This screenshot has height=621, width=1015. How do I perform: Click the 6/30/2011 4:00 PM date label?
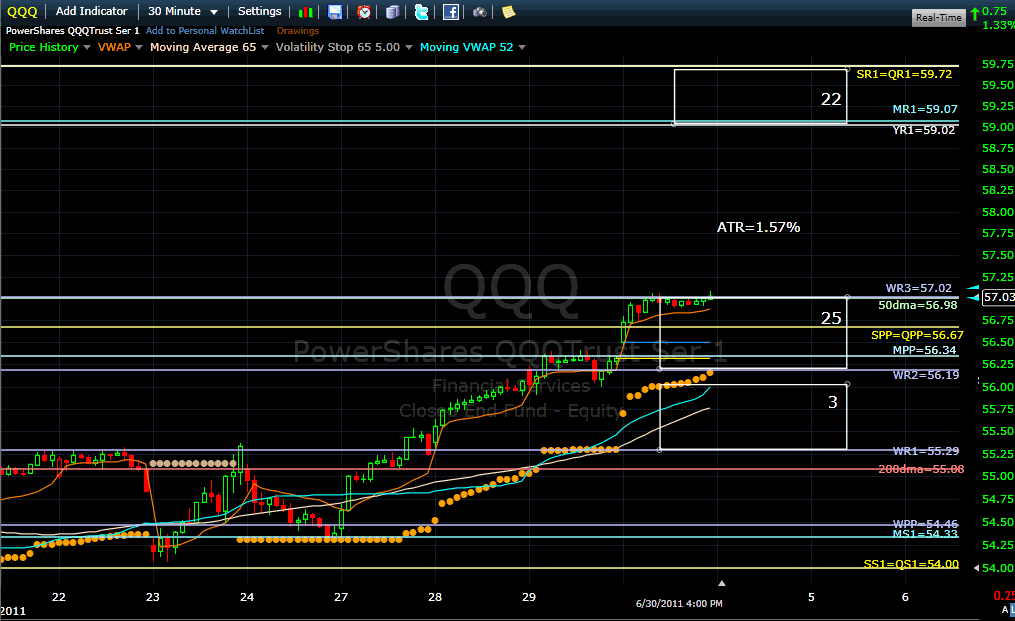[x=679, y=604]
